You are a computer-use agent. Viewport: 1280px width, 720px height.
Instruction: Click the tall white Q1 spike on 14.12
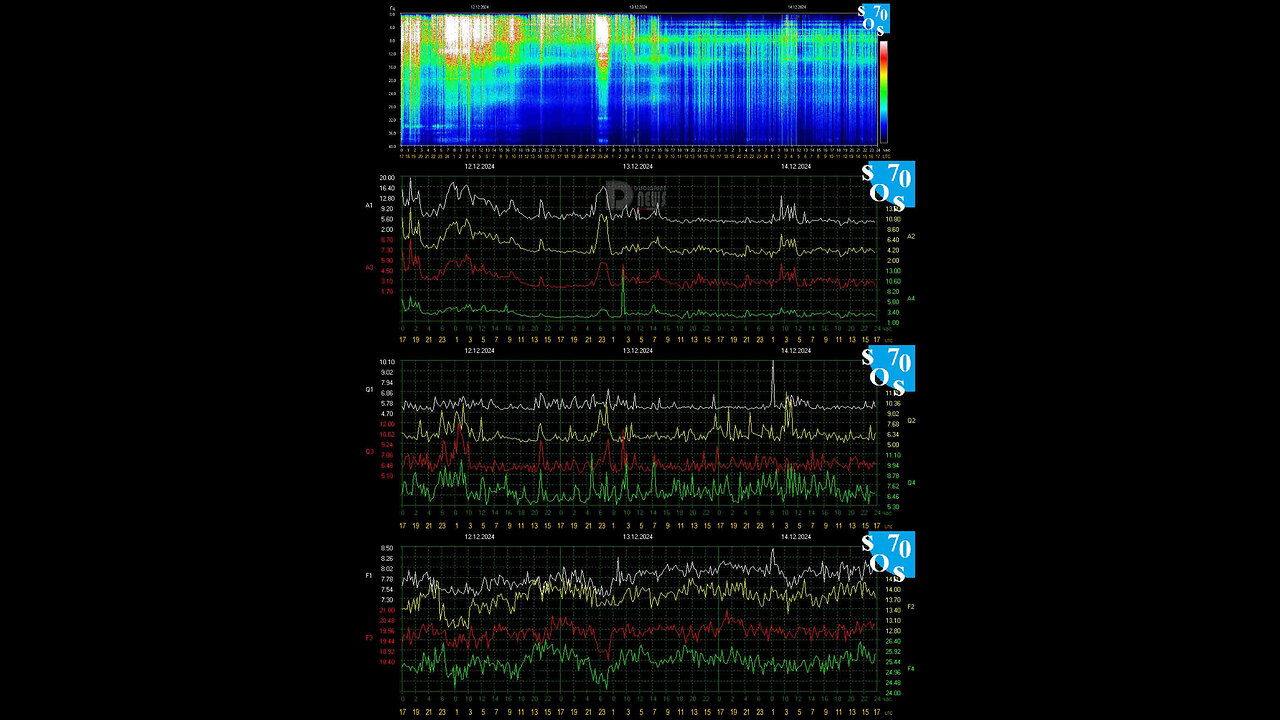pos(773,384)
